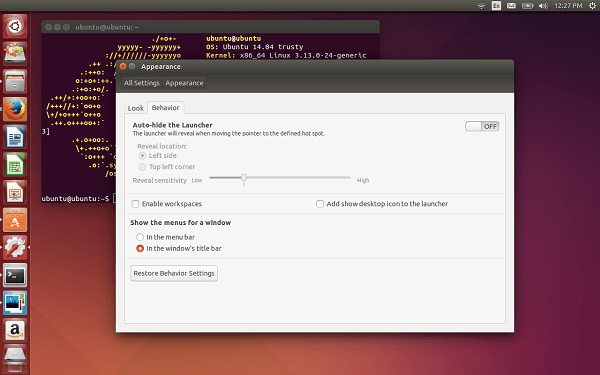Screen dimensions: 600x375
Task: Open the clock showing 12:27 PM
Action: click(x=568, y=6)
